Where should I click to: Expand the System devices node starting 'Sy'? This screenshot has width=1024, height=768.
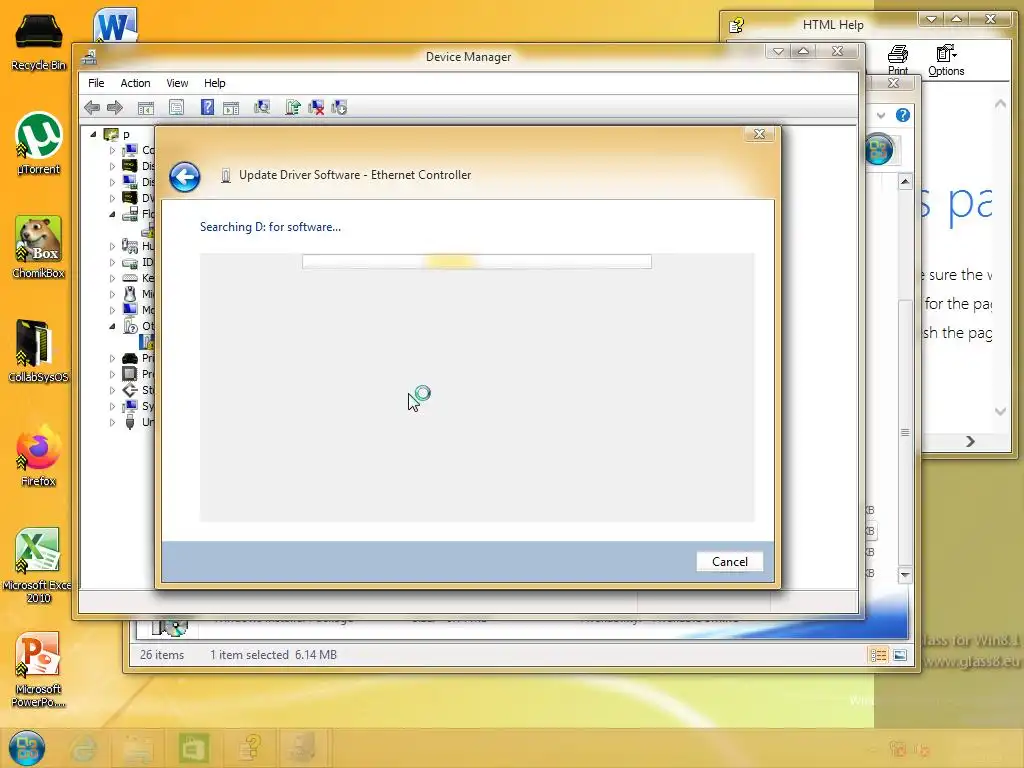112,406
